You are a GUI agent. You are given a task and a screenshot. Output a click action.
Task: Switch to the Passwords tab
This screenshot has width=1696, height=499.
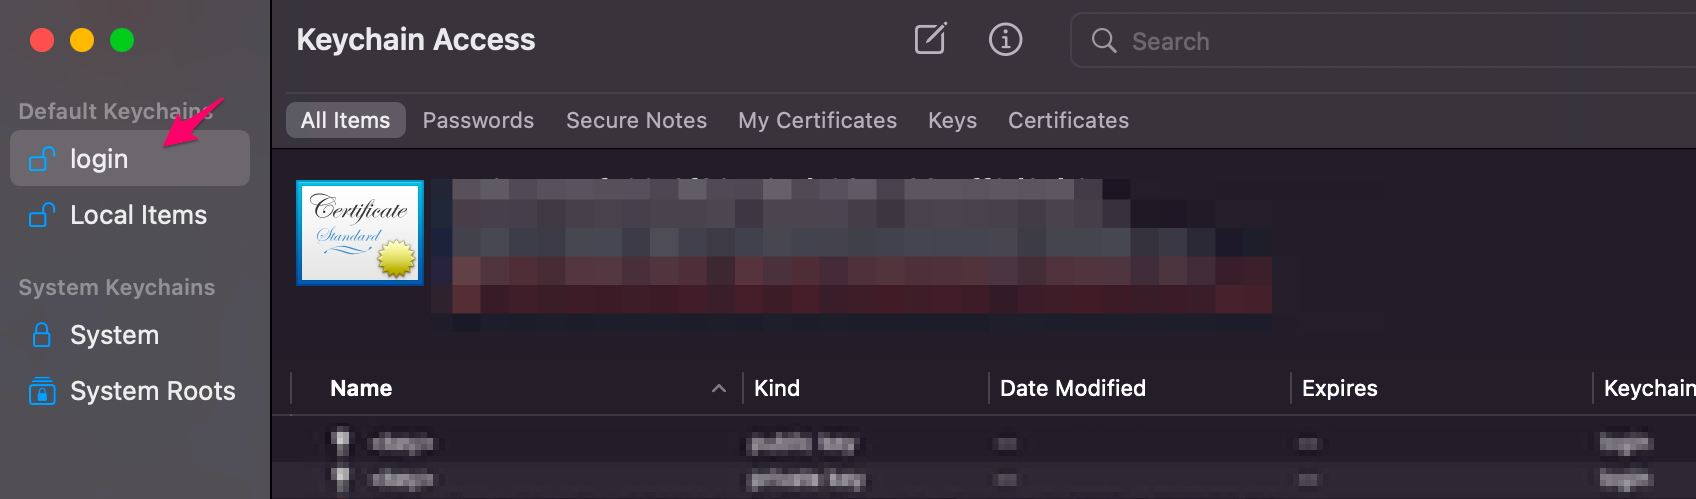coord(478,120)
